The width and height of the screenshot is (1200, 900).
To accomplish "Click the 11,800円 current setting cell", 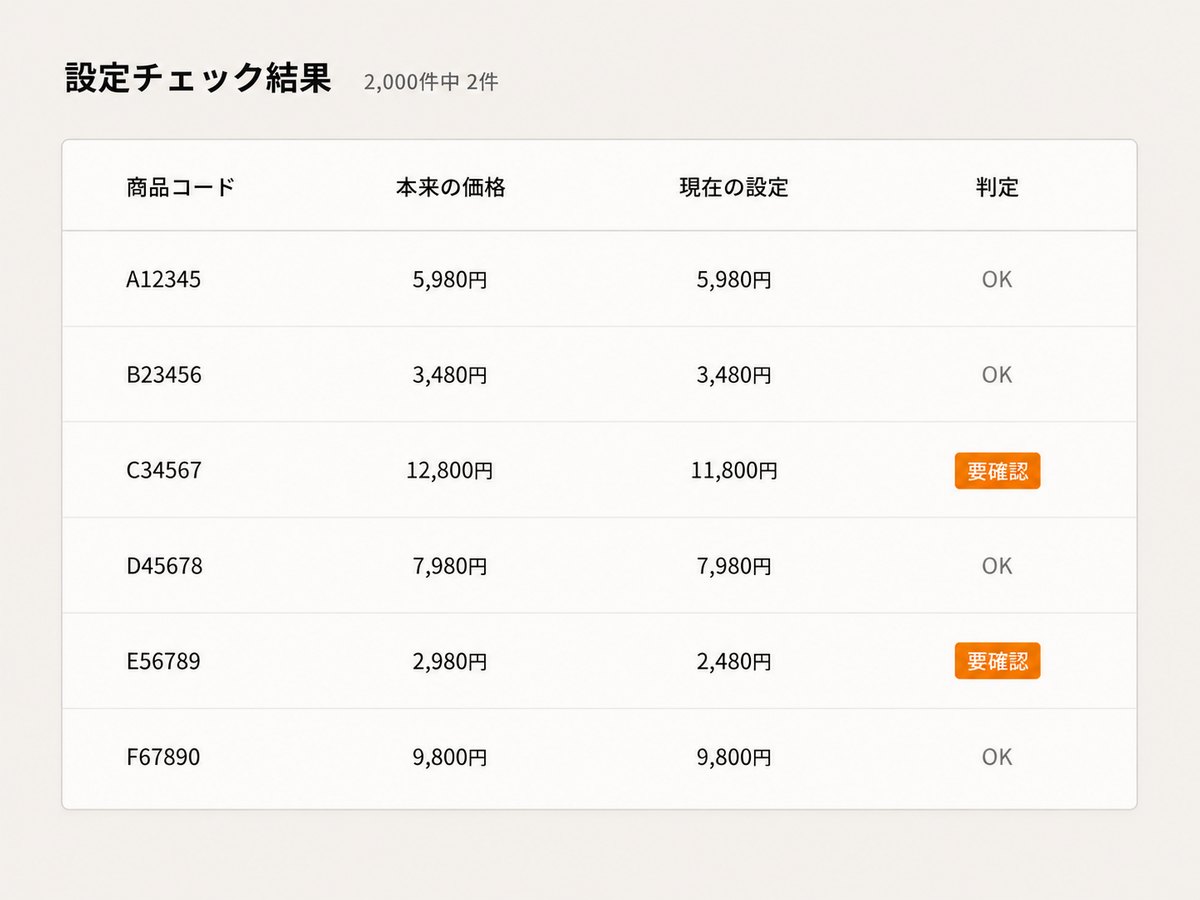I will click(x=734, y=470).
